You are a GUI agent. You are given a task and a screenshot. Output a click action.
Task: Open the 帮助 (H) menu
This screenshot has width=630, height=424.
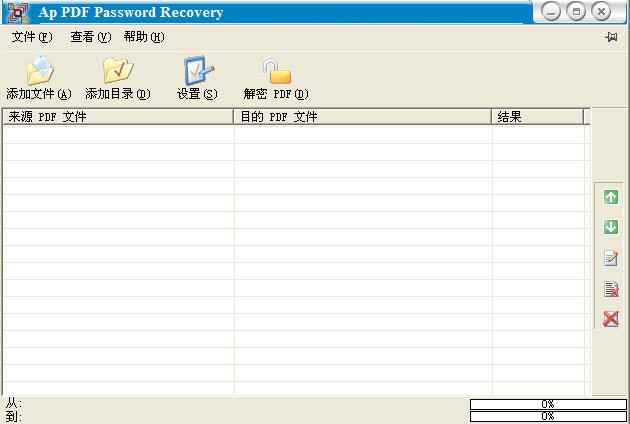point(144,37)
